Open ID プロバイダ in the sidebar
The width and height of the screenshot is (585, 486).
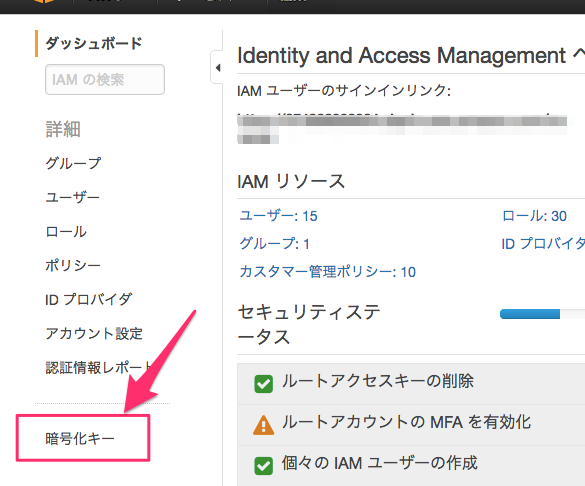(x=89, y=300)
